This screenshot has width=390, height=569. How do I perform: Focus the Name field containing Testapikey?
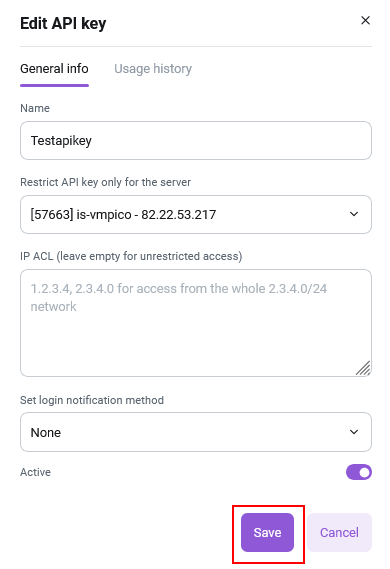pyautogui.click(x=196, y=140)
